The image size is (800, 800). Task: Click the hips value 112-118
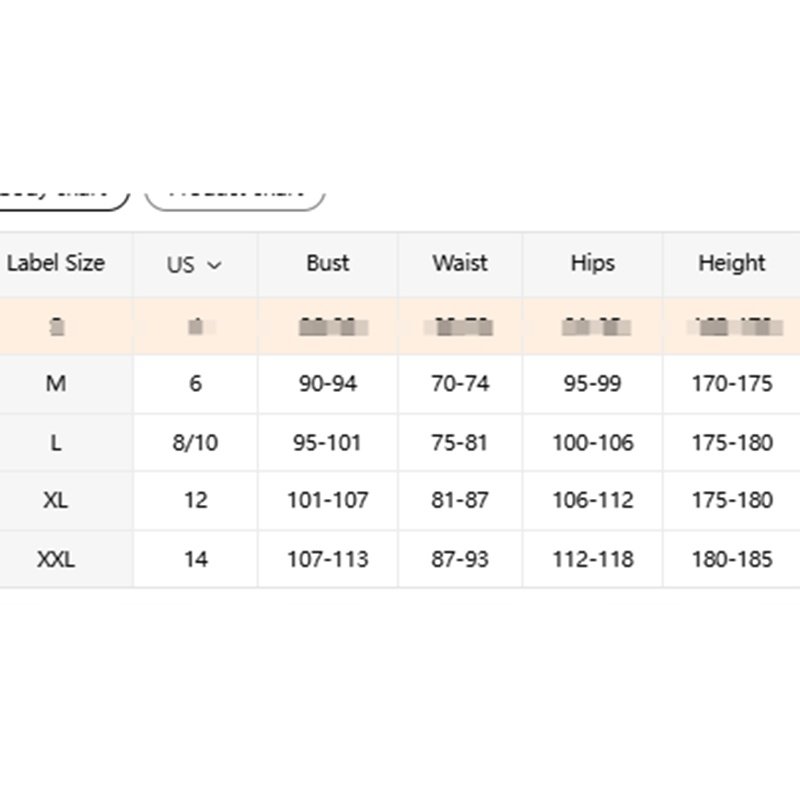coord(592,559)
